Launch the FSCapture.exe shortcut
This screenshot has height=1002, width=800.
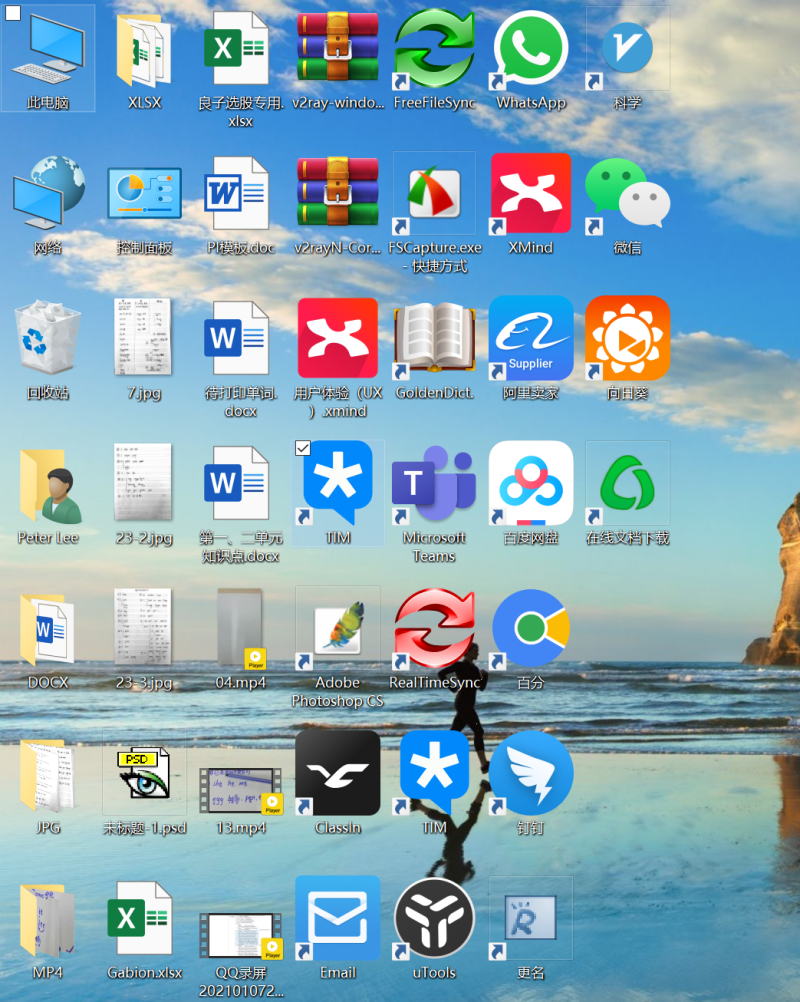coord(435,193)
